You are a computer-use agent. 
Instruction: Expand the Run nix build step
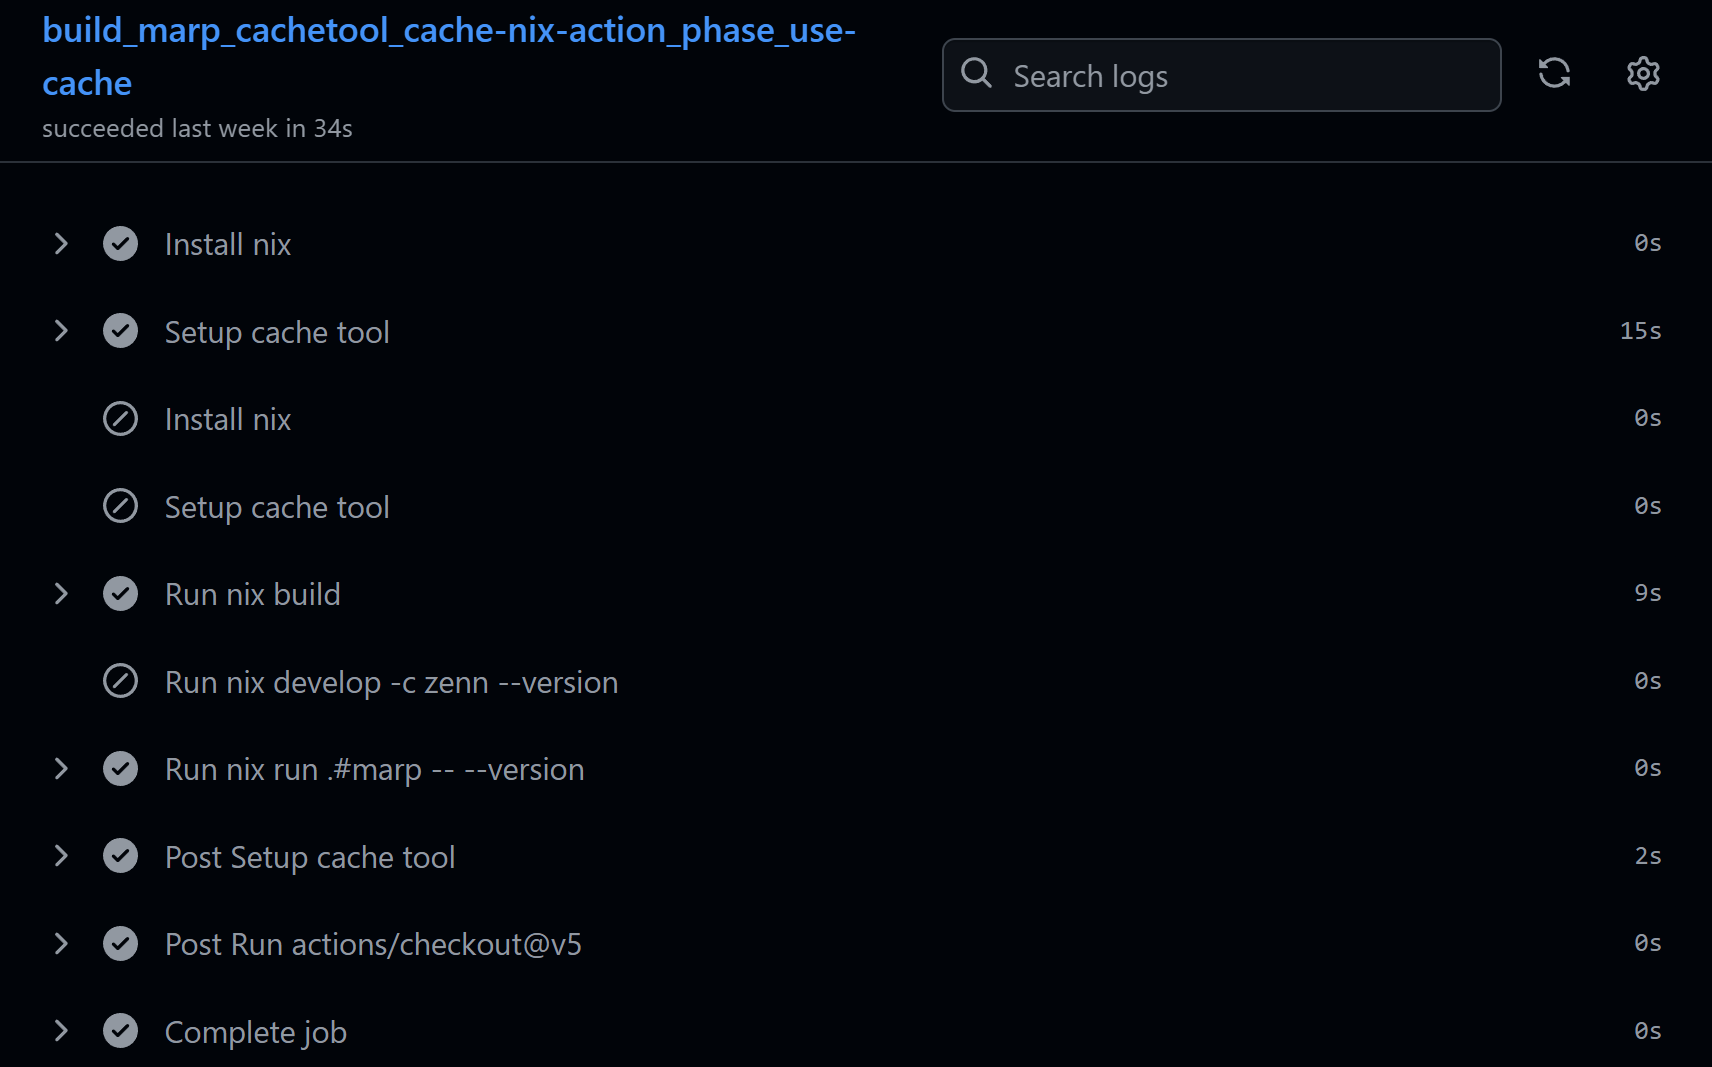(61, 593)
